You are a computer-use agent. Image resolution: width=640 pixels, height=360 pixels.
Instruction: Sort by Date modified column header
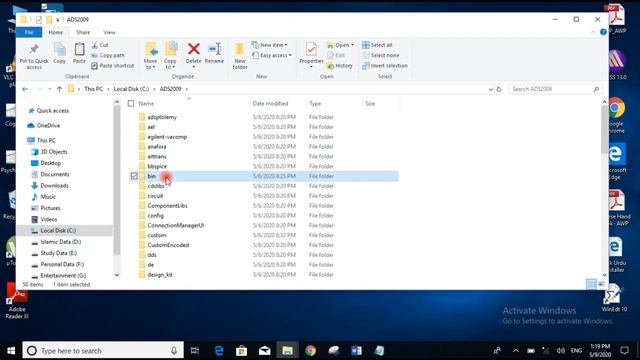(x=270, y=104)
